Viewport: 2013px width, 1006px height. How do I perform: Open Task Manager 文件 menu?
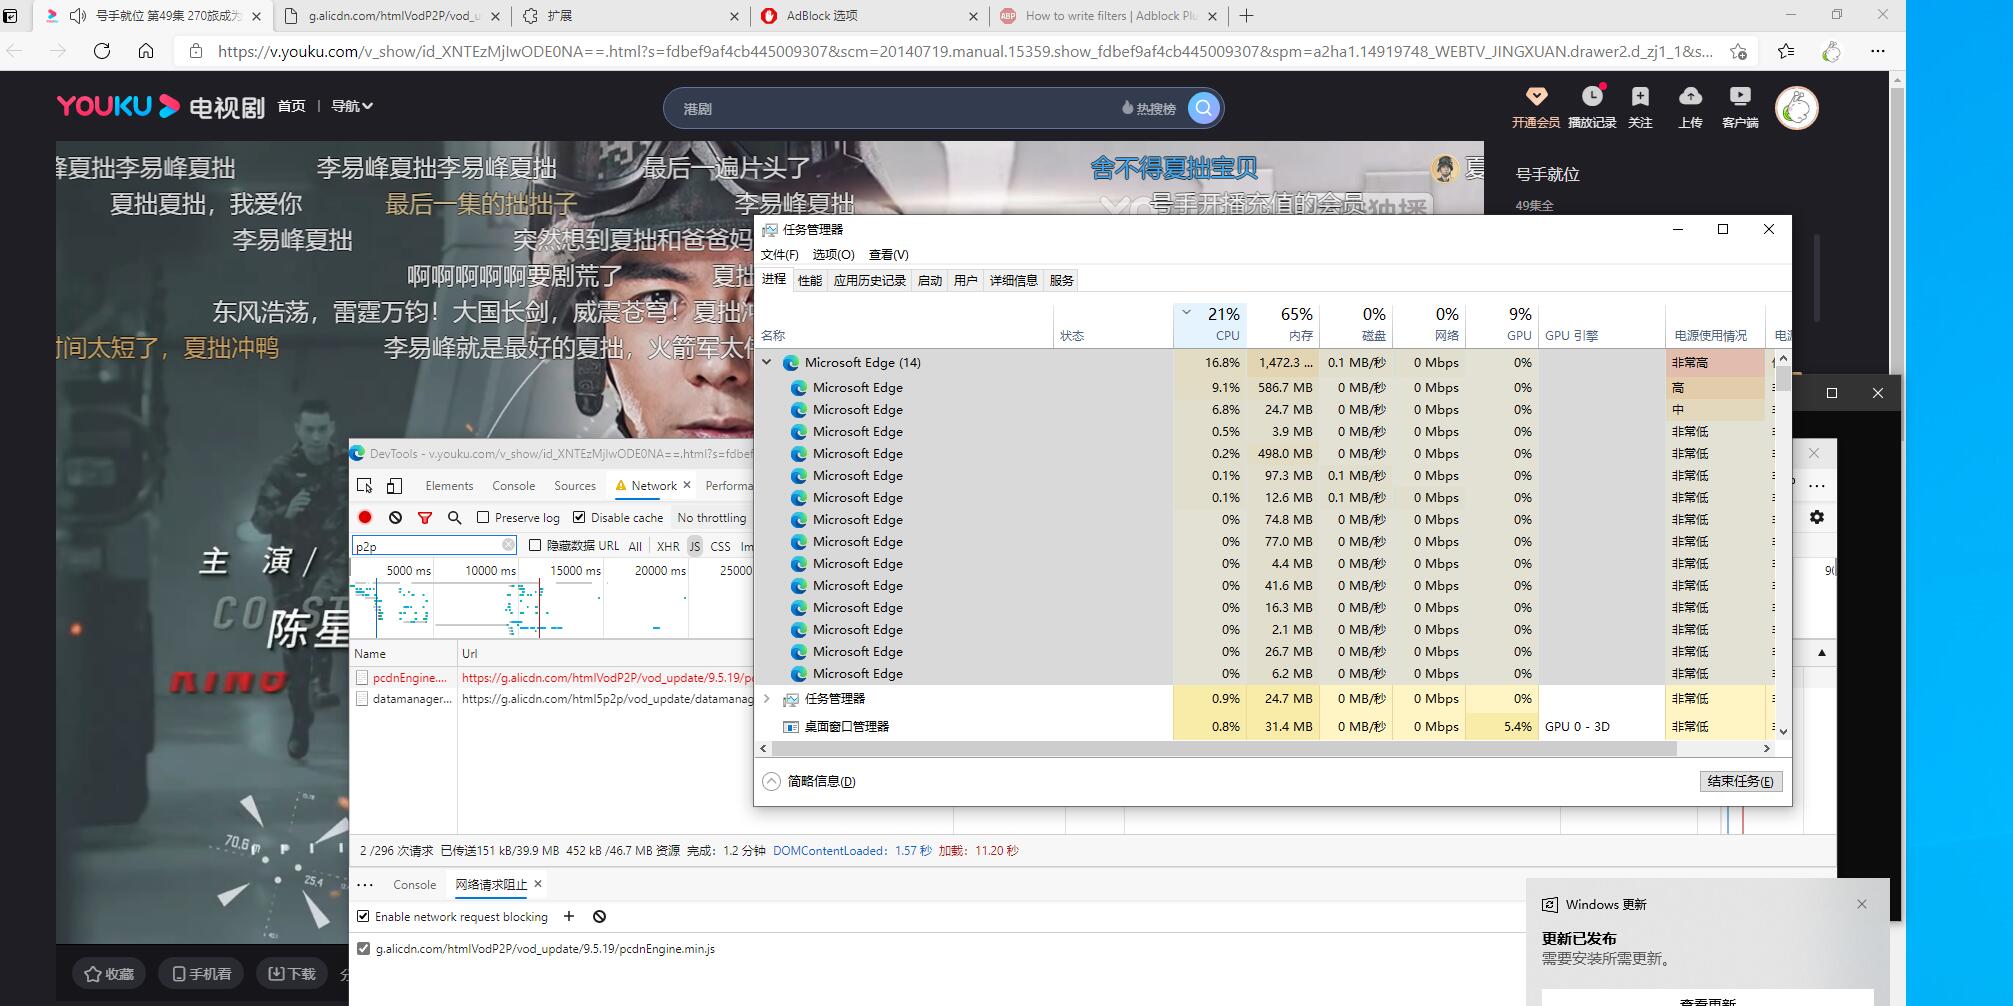click(x=780, y=254)
